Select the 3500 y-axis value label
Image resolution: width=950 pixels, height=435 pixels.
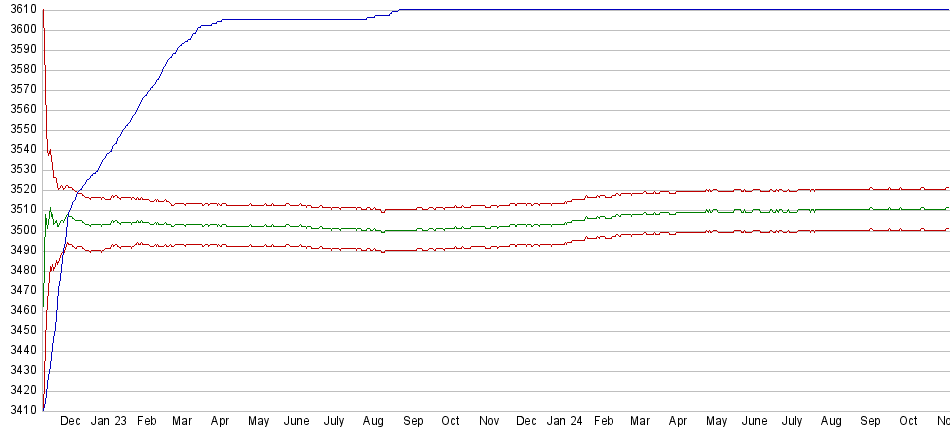(20, 230)
